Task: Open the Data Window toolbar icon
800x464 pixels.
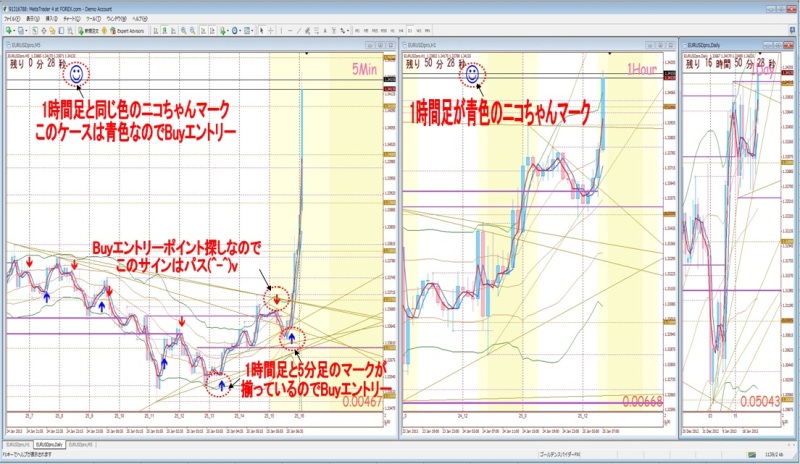Action: [43, 31]
